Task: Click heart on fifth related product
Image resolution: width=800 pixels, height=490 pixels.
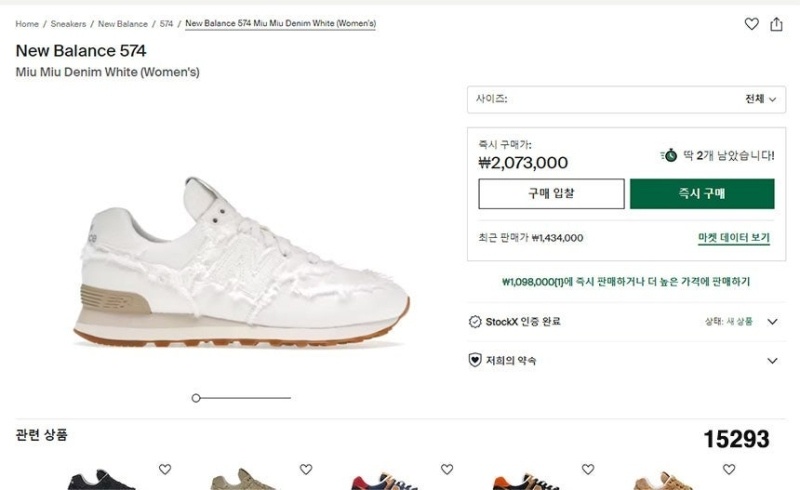Action: pos(729,469)
